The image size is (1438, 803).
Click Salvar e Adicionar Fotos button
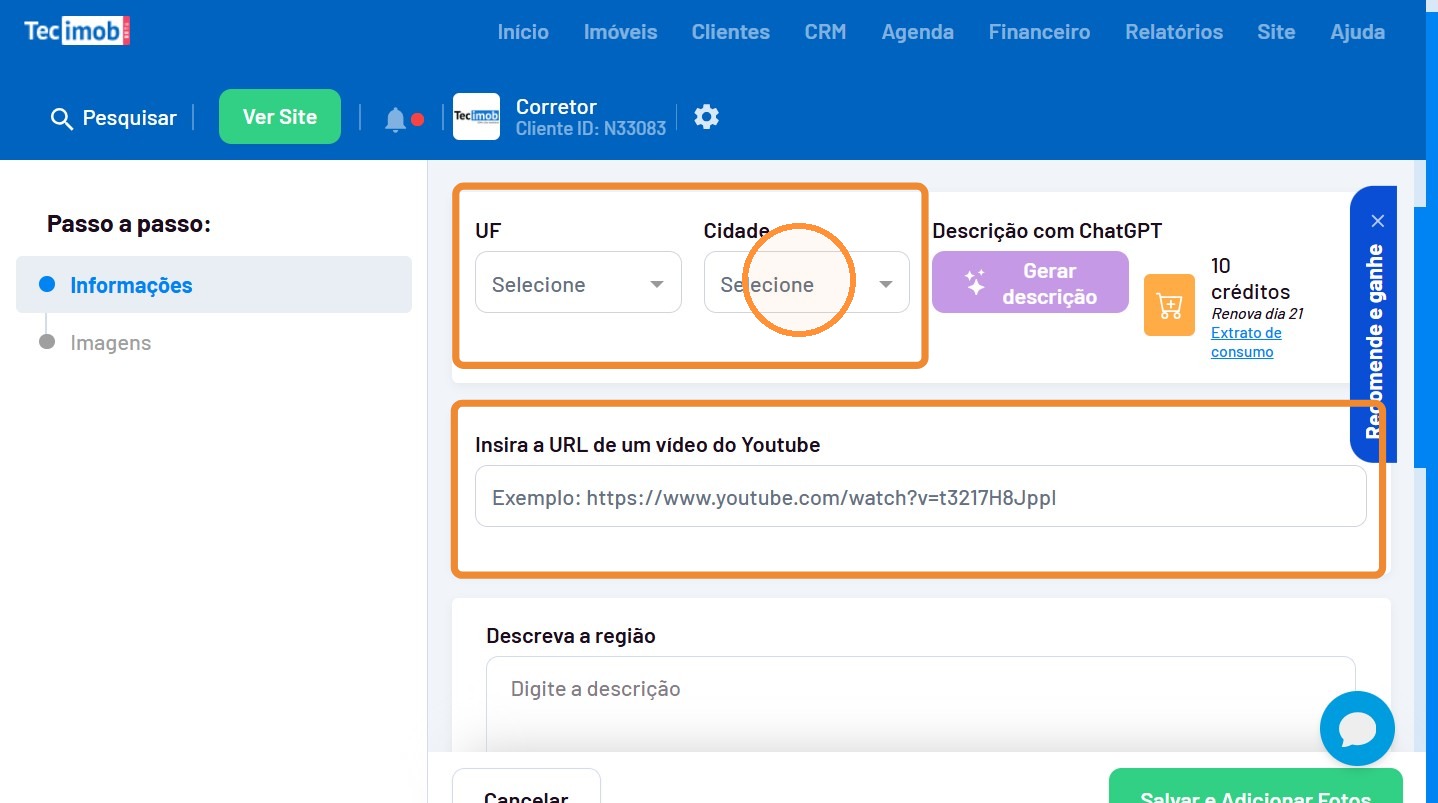[x=1255, y=786]
